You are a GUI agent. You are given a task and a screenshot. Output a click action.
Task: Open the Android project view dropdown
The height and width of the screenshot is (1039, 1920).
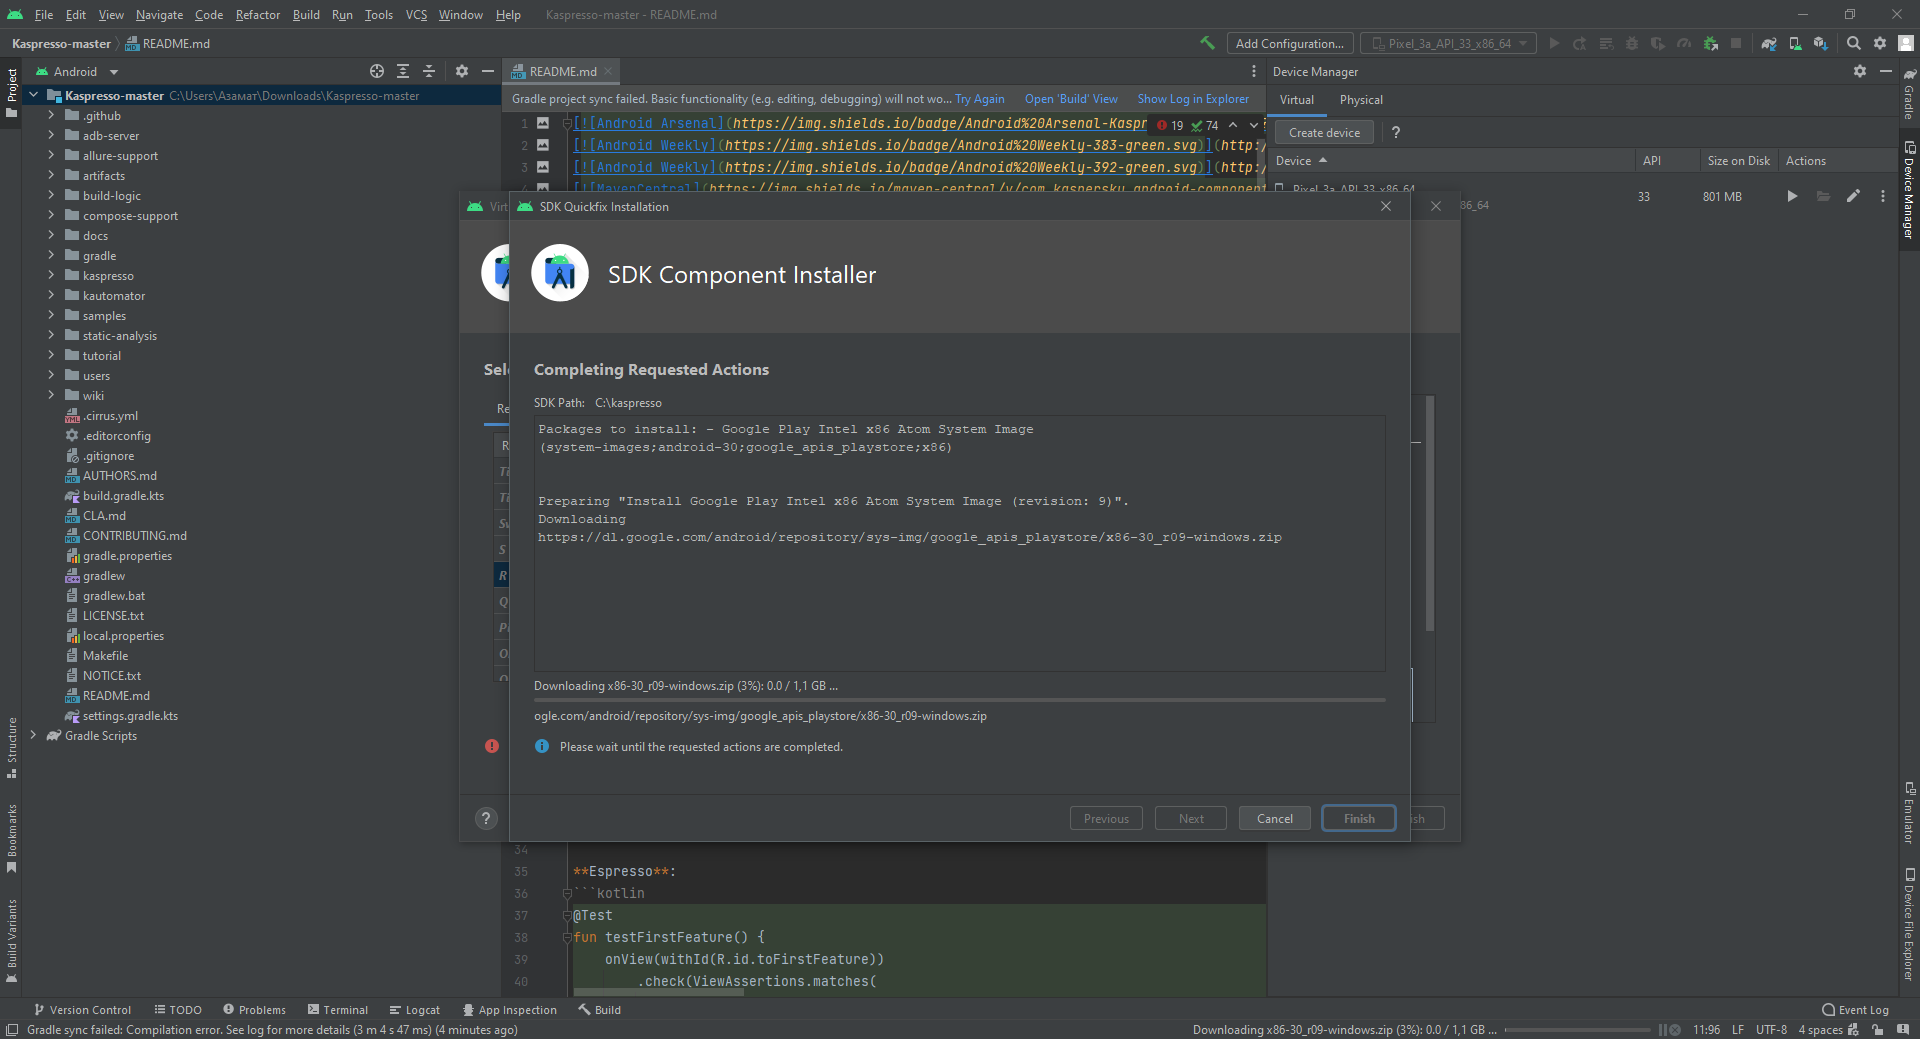[77, 71]
